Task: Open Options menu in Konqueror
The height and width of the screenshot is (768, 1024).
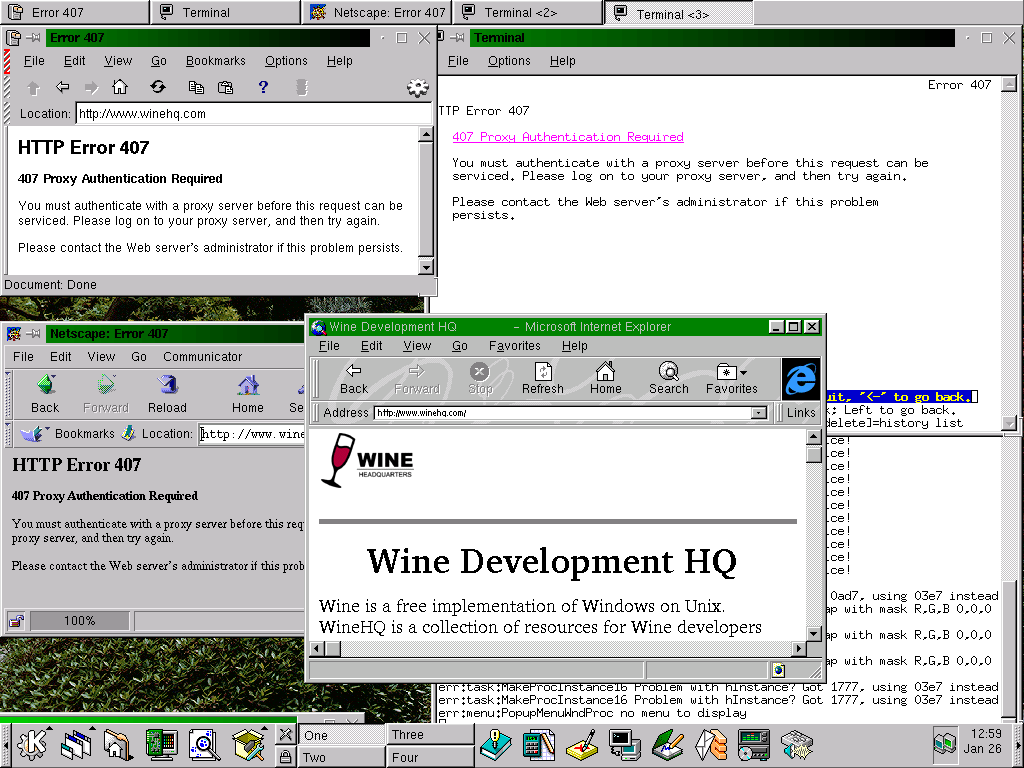Action: (286, 61)
